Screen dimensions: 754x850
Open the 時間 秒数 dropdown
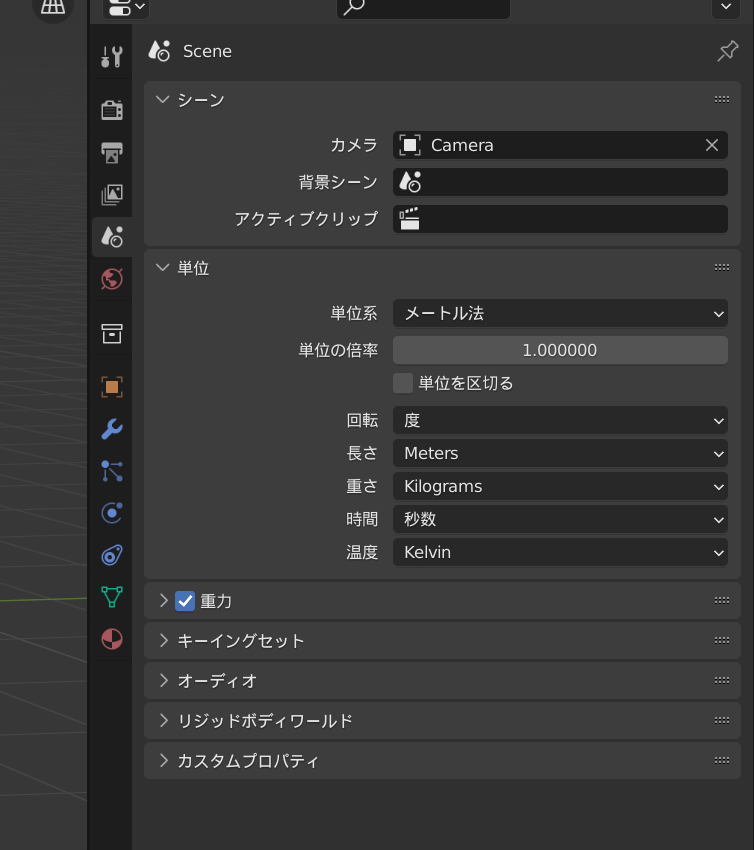[560, 519]
